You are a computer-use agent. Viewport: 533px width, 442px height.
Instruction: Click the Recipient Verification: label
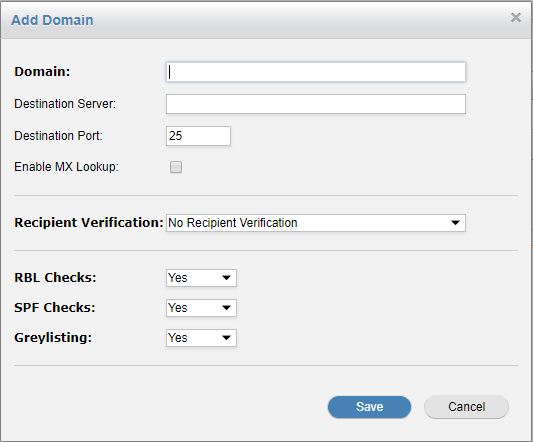[89, 222]
